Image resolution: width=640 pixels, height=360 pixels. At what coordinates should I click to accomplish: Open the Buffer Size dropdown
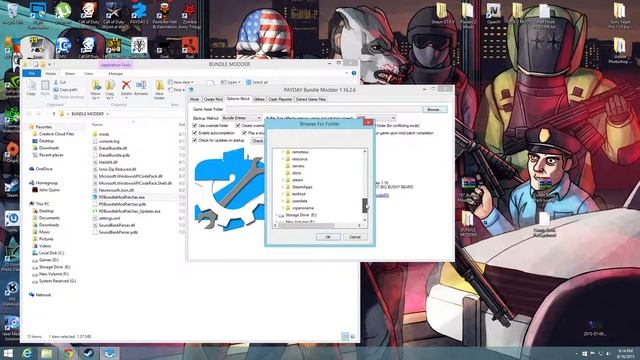pyautogui.click(x=376, y=118)
